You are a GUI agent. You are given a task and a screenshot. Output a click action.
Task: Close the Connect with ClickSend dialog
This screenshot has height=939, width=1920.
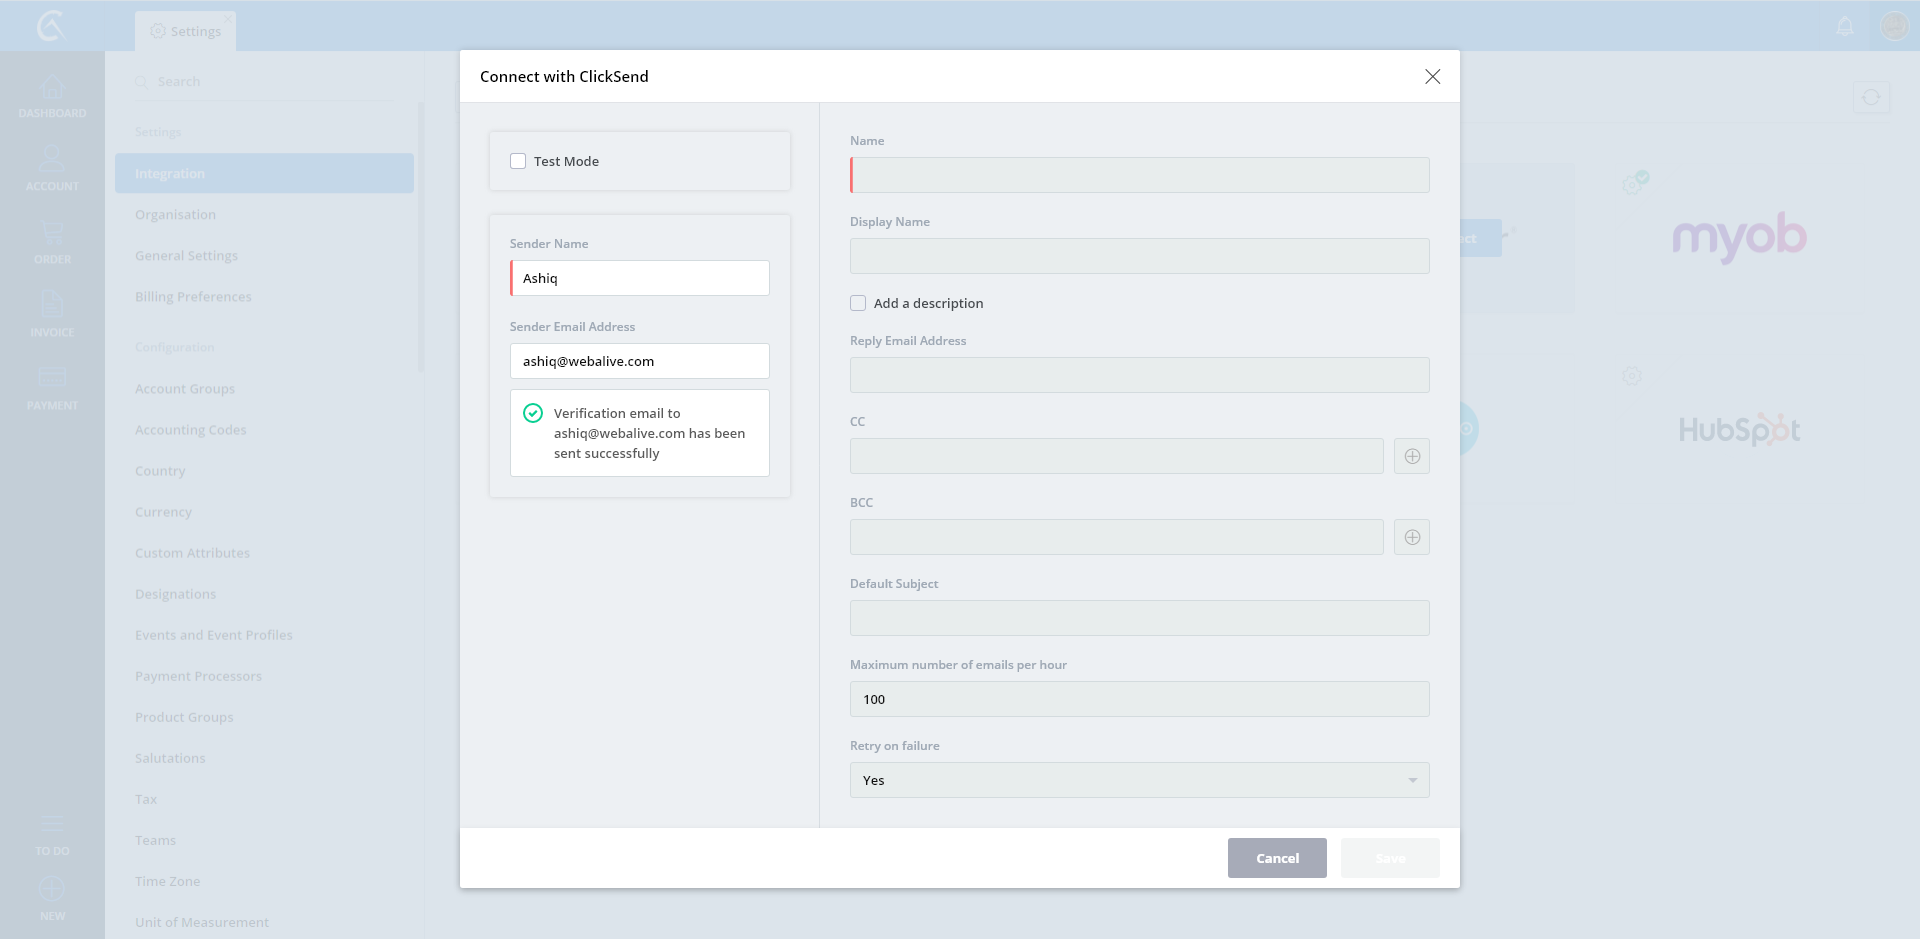tap(1432, 77)
